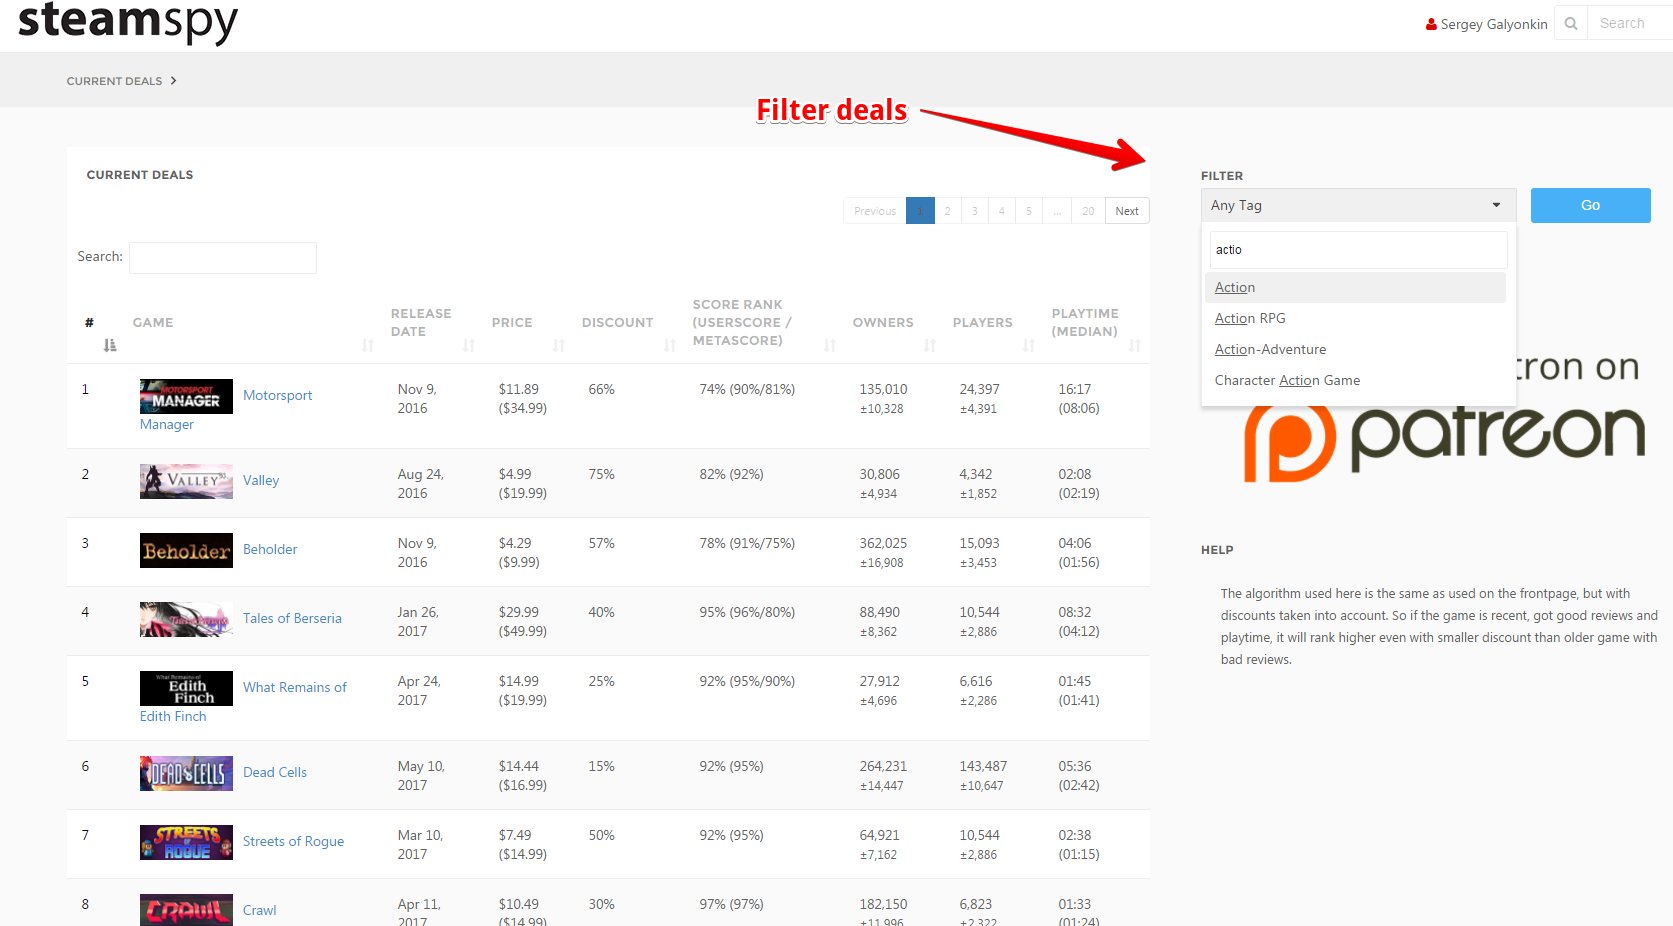
Task: Open the What Remains of link
Action: 295,688
